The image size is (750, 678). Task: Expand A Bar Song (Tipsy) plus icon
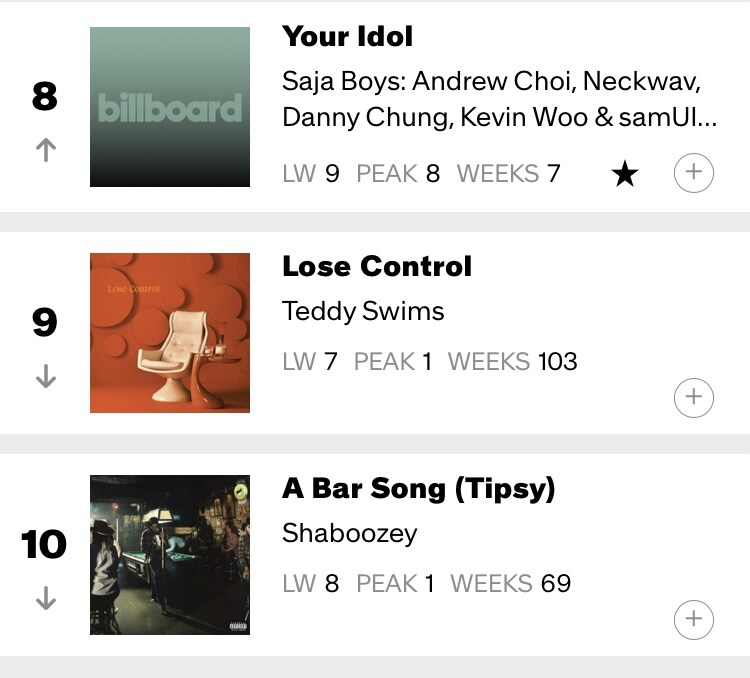pos(694,618)
